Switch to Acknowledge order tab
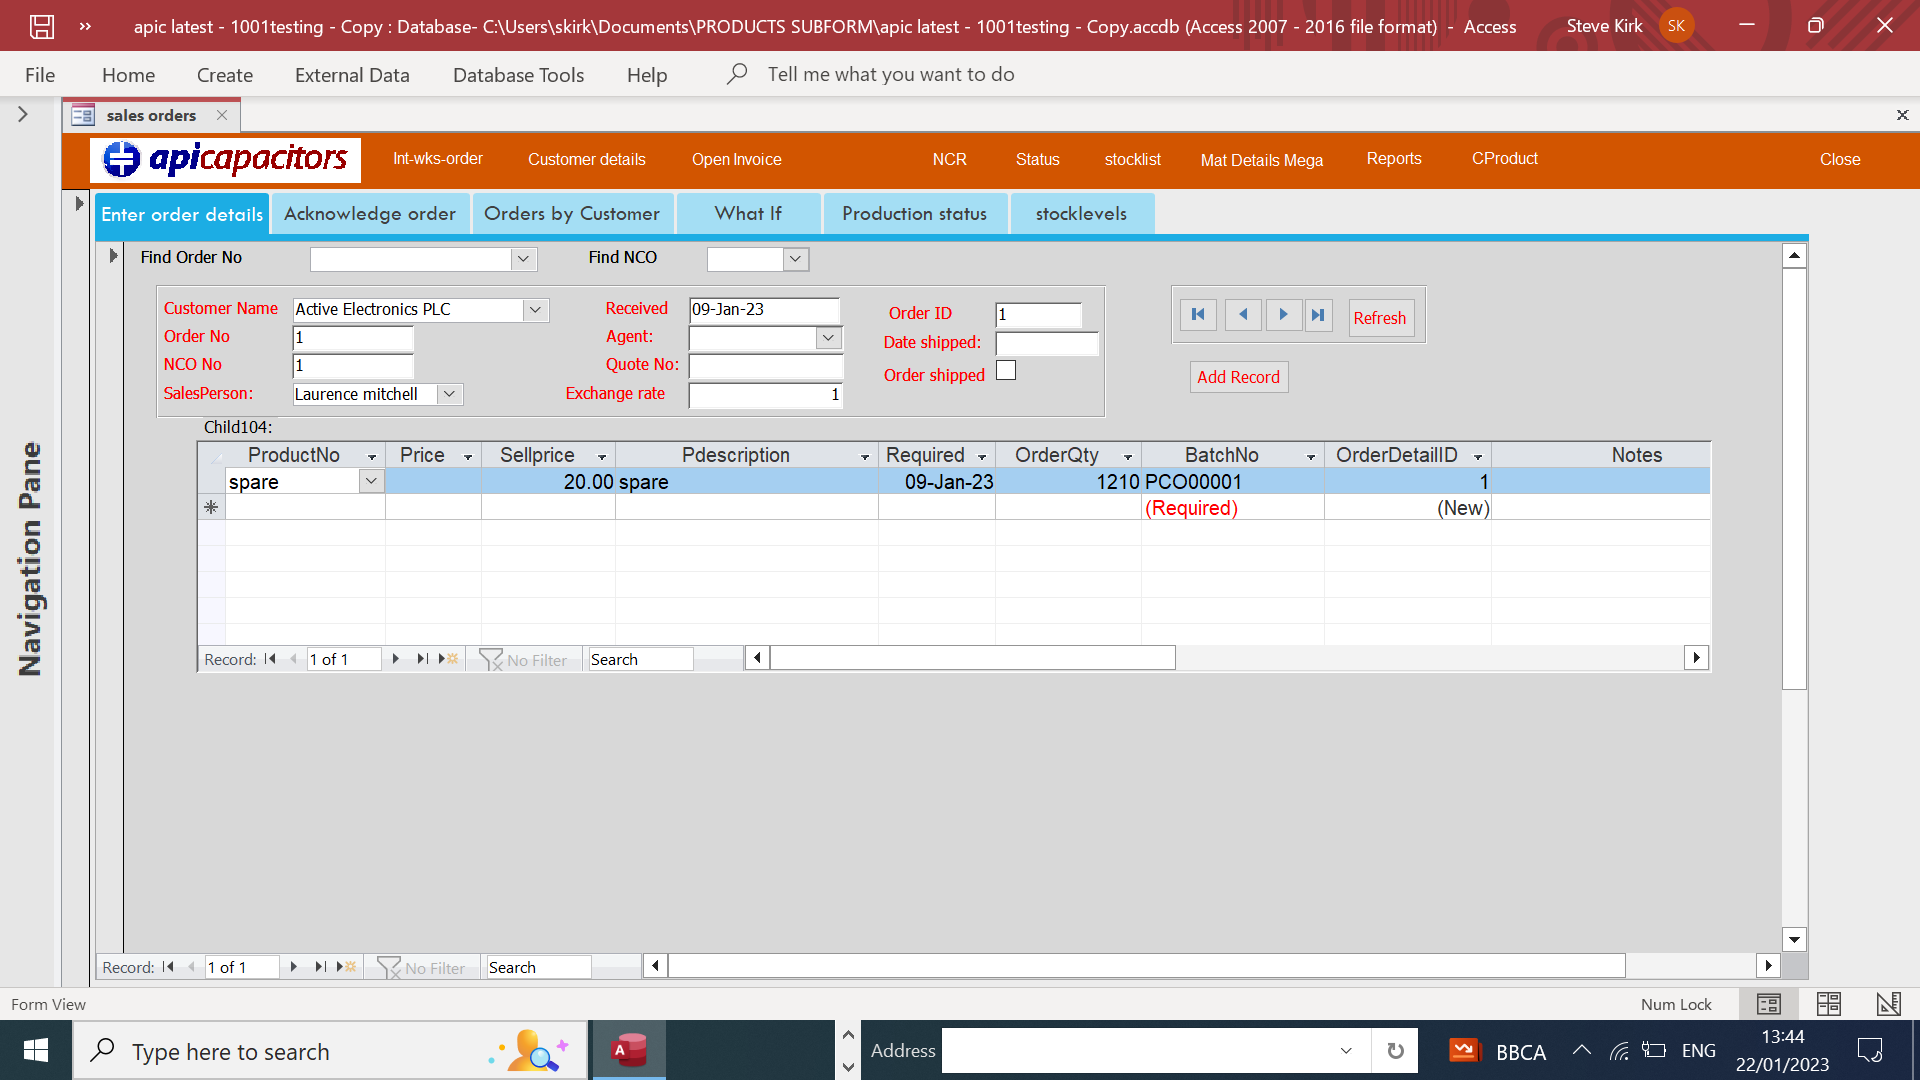Viewport: 1920px width, 1080px height. tap(370, 213)
